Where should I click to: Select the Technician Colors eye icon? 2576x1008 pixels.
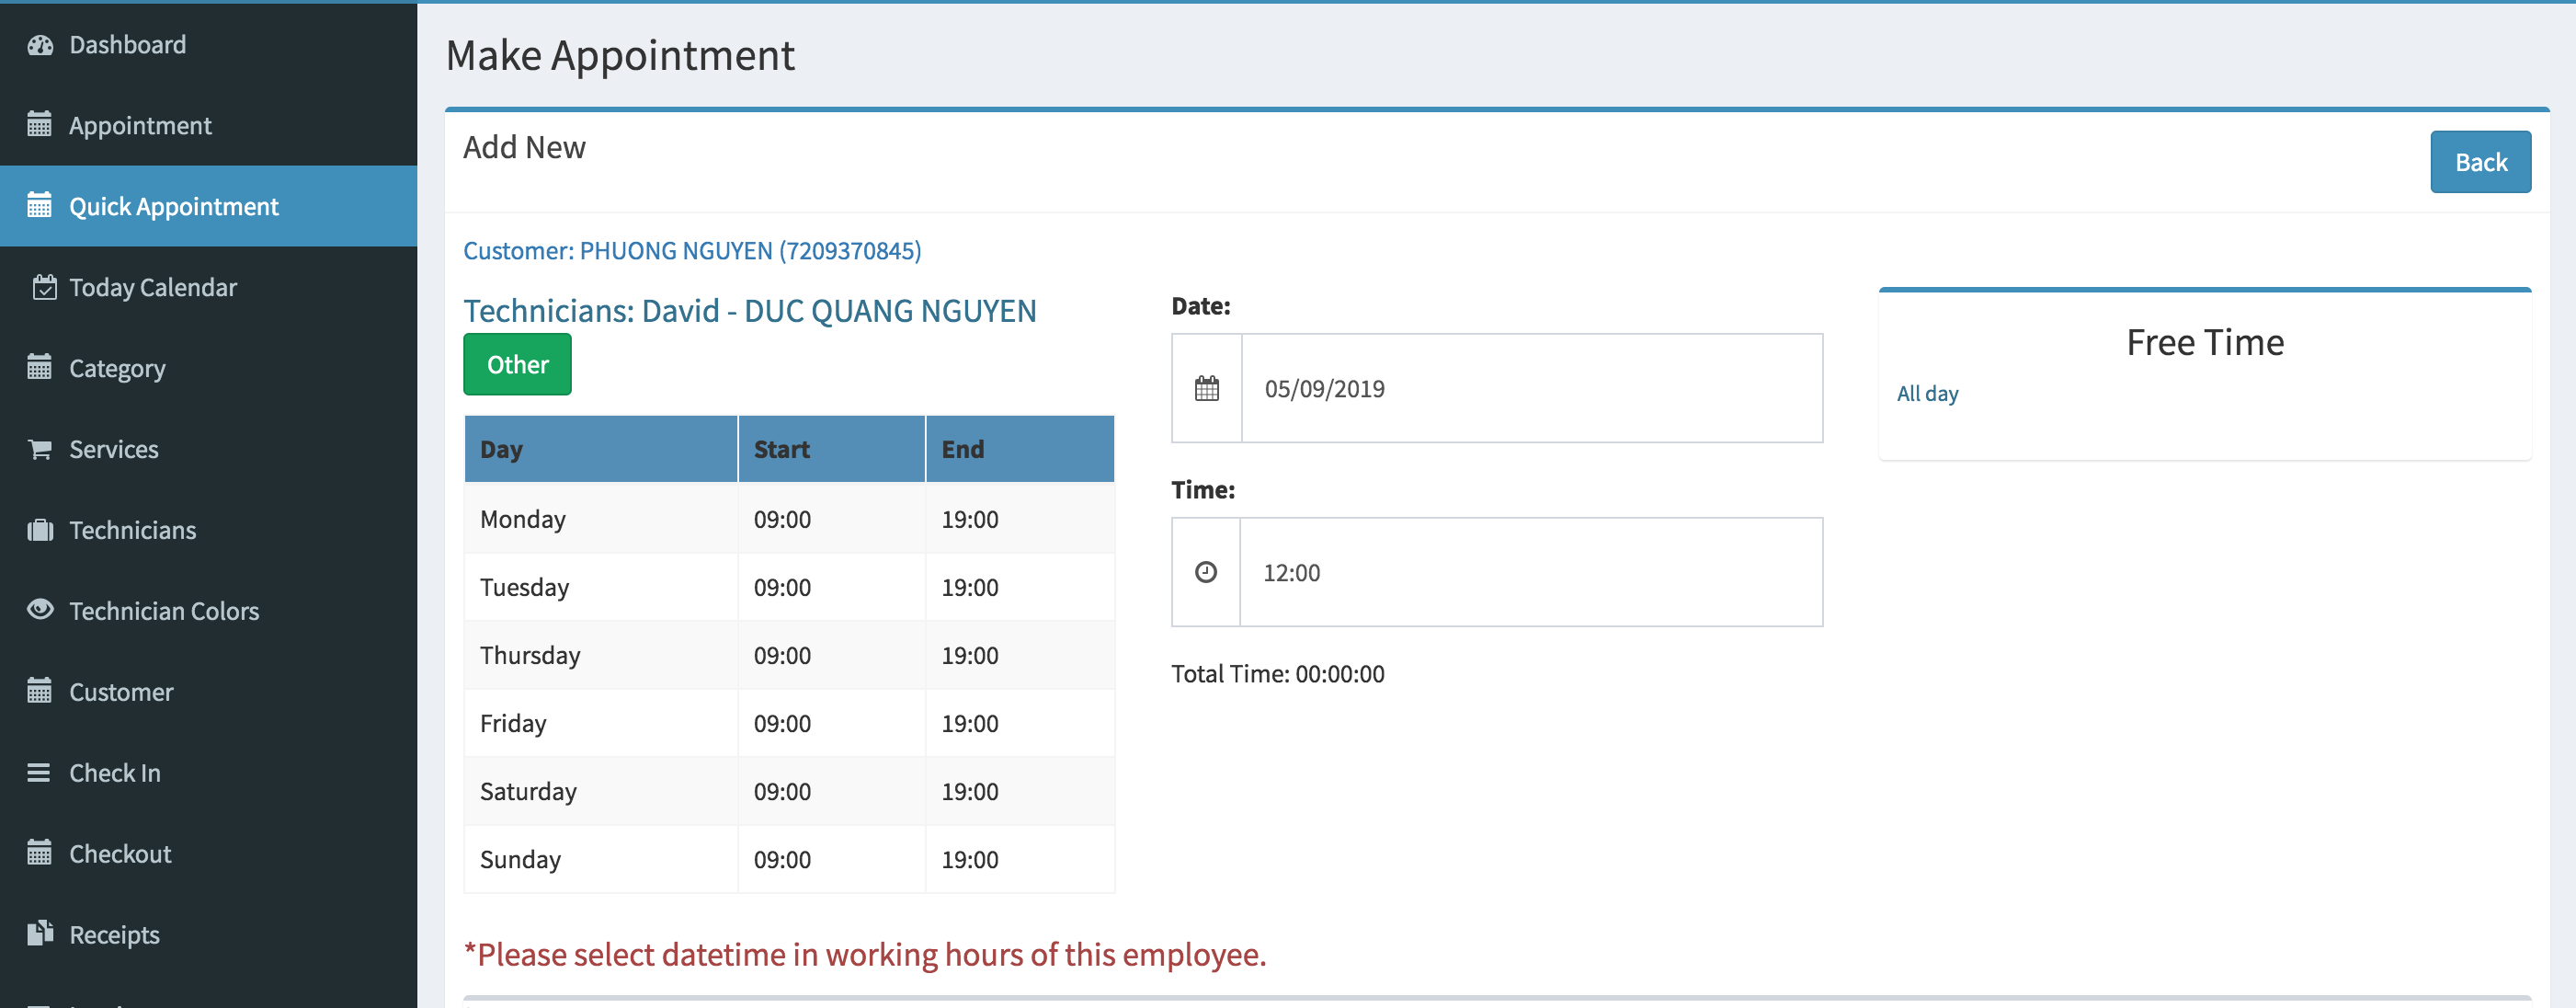point(39,610)
